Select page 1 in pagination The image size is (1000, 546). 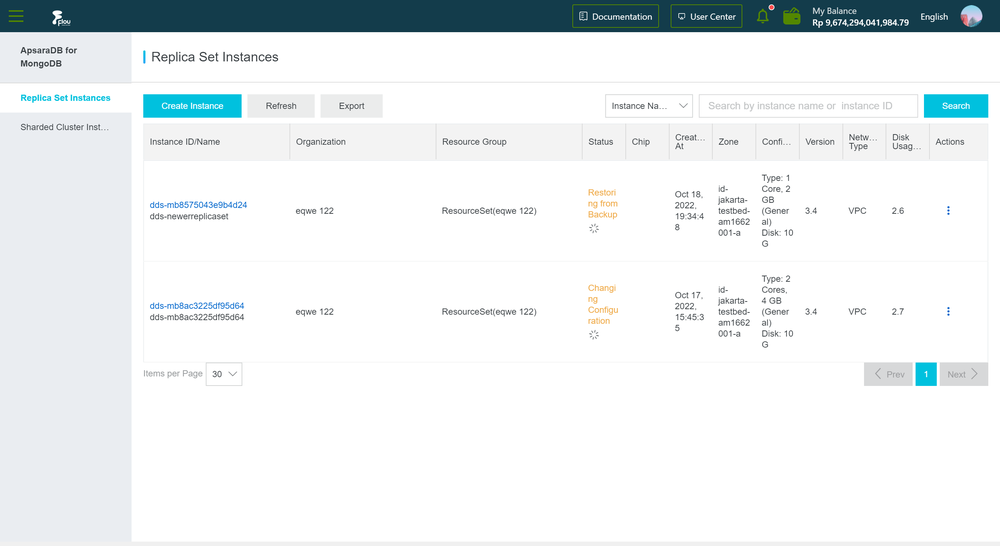(926, 374)
